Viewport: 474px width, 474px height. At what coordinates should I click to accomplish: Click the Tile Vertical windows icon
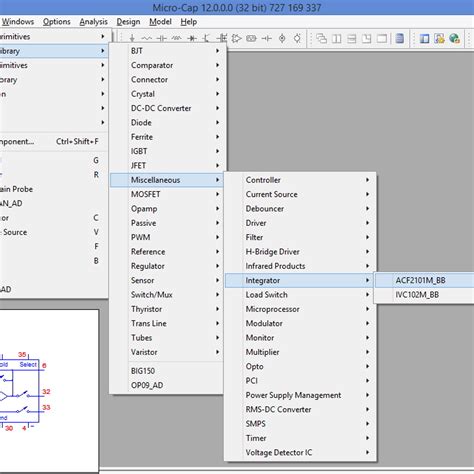337,39
